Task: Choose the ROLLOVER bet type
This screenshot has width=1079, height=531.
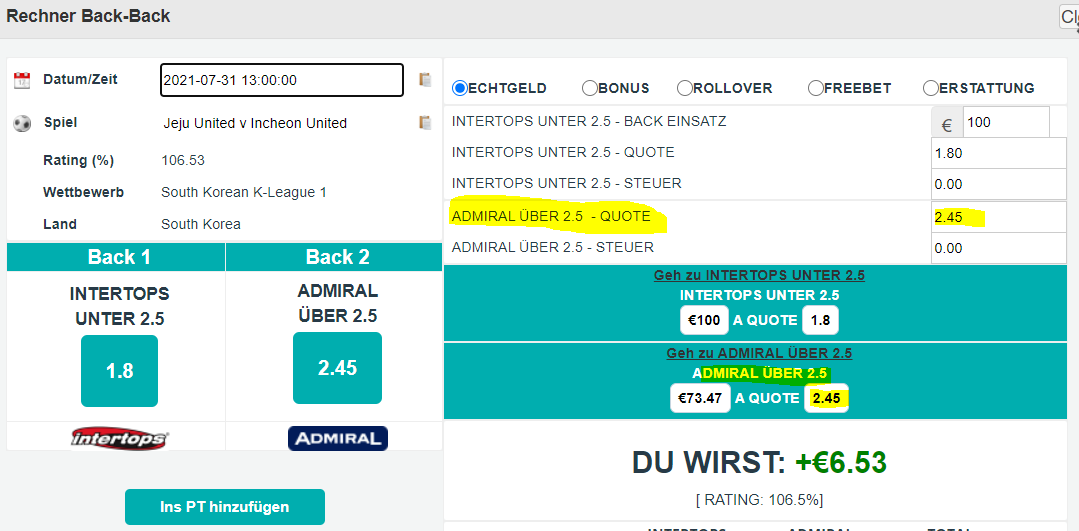Action: tap(685, 88)
